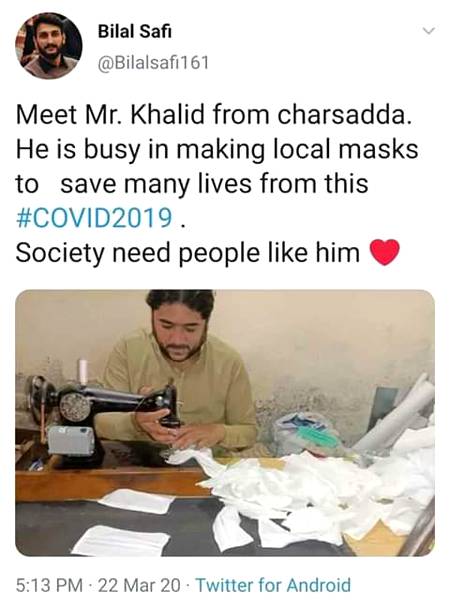Select the text 'Meet Mr. Khalid from charsadda.'

click(213, 115)
